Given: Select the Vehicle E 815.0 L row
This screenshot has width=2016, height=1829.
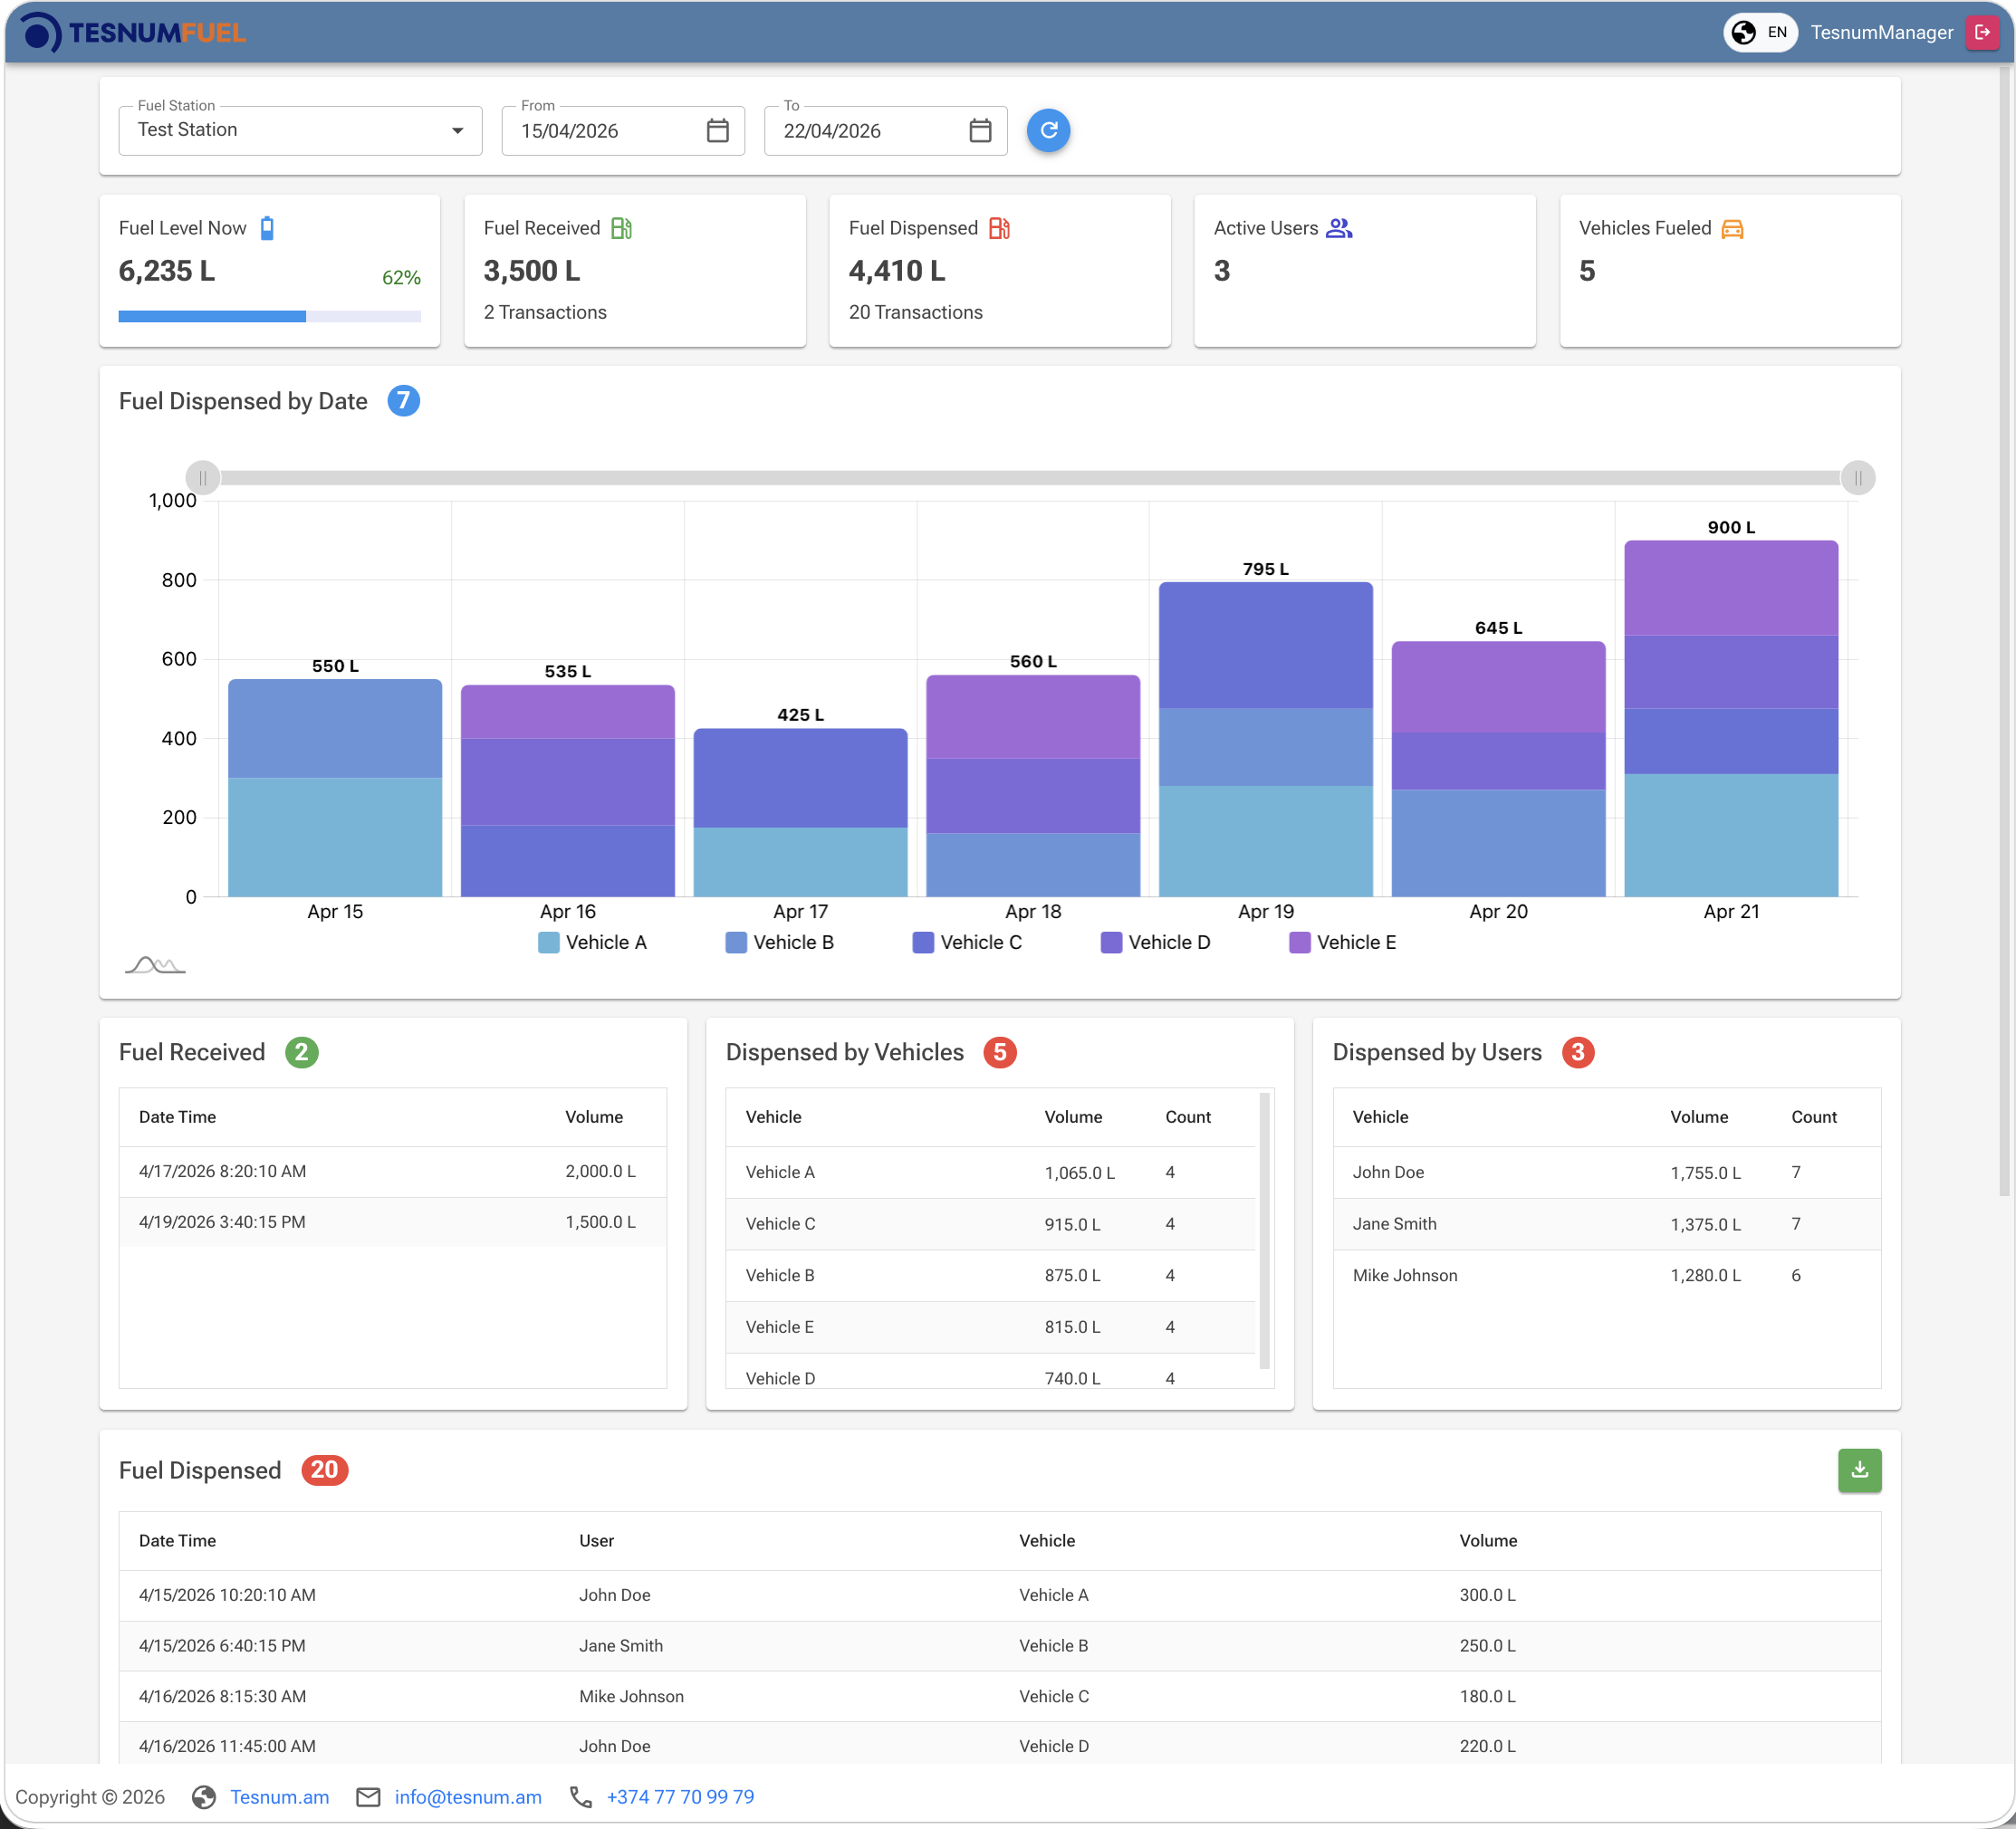Looking at the screenshot, I should pyautogui.click(x=990, y=1327).
